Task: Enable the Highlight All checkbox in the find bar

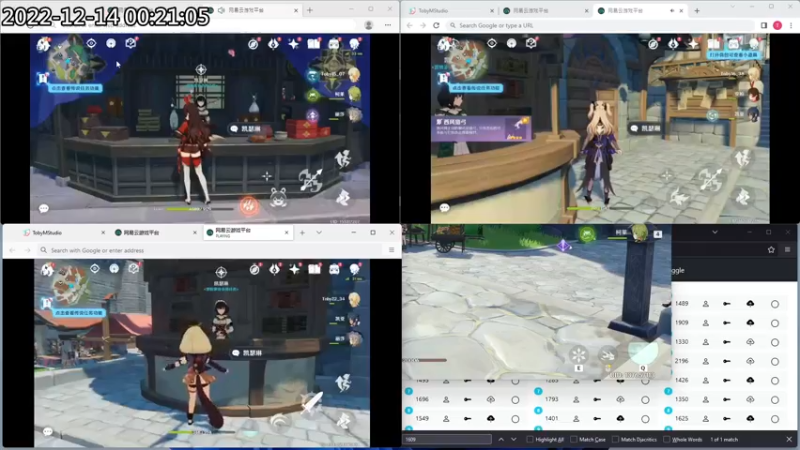Action: [530, 439]
